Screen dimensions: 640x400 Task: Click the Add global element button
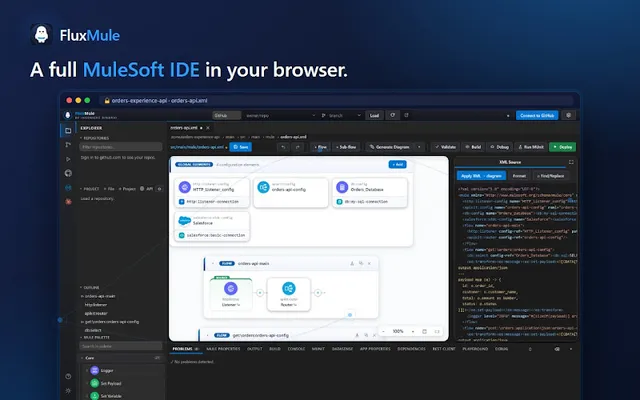(397, 164)
